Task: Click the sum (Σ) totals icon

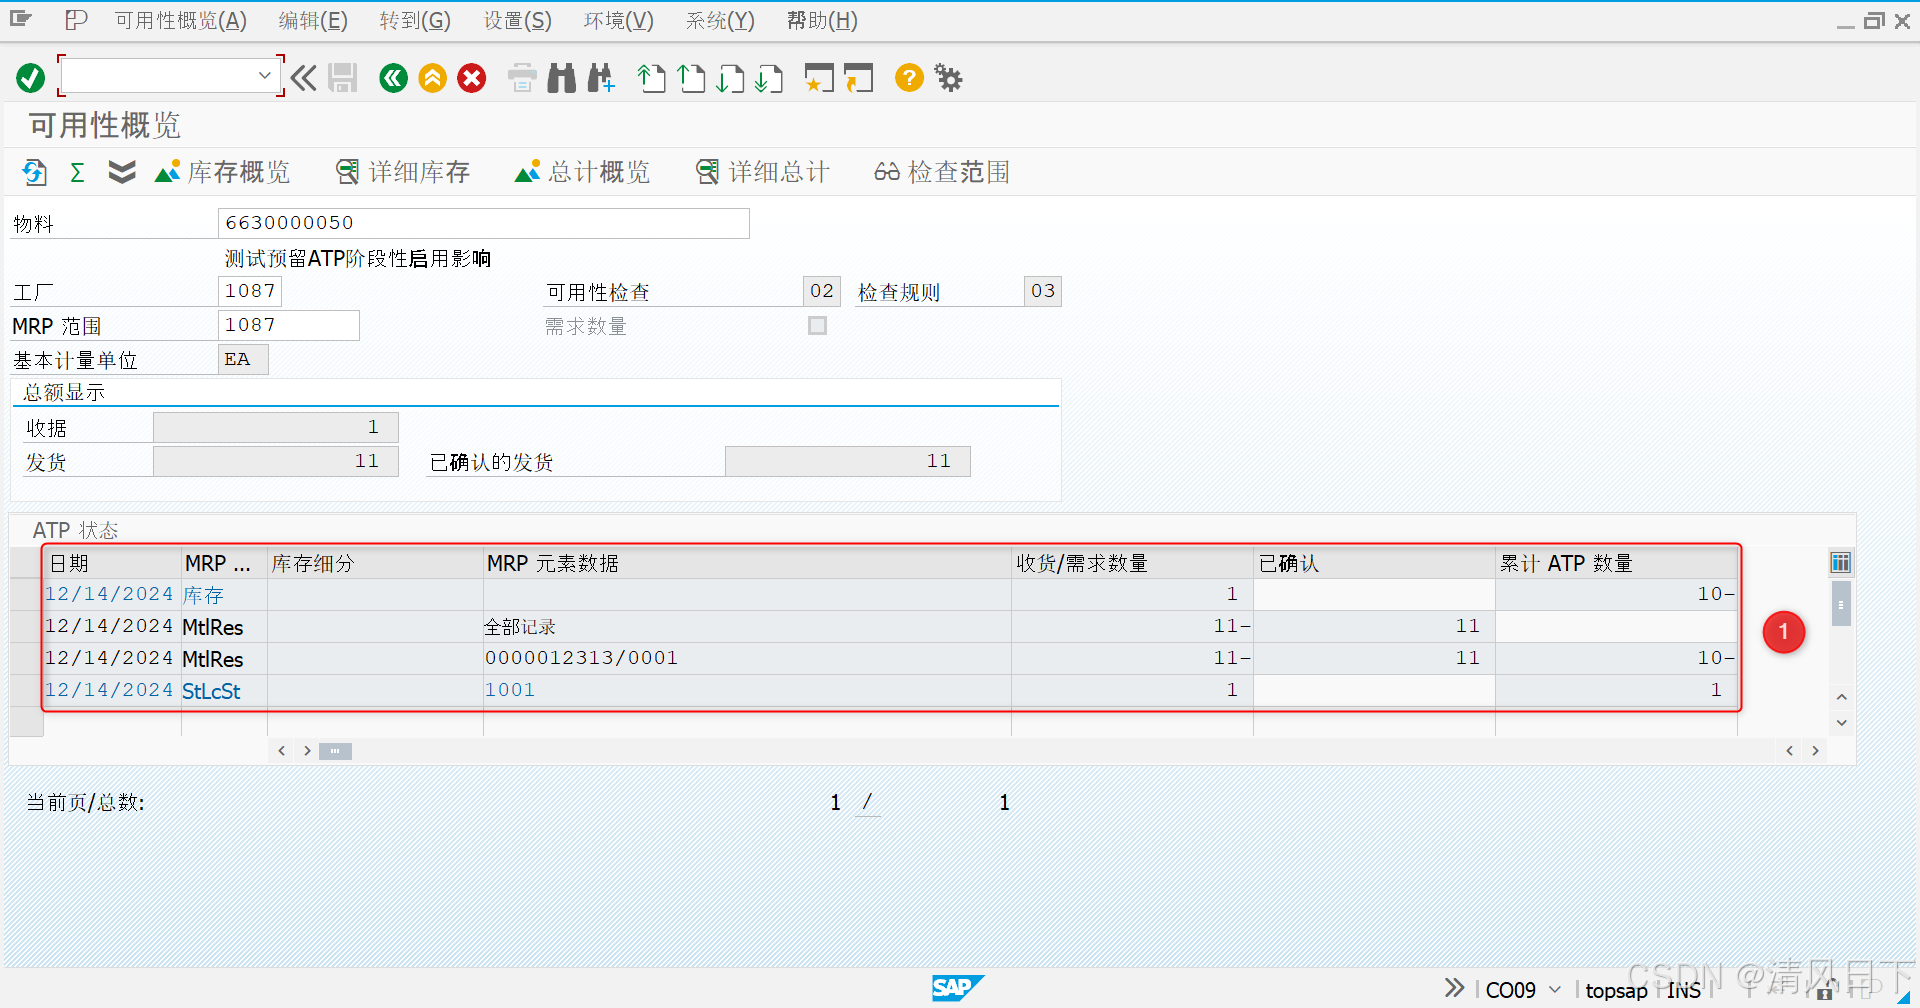Action: [77, 171]
